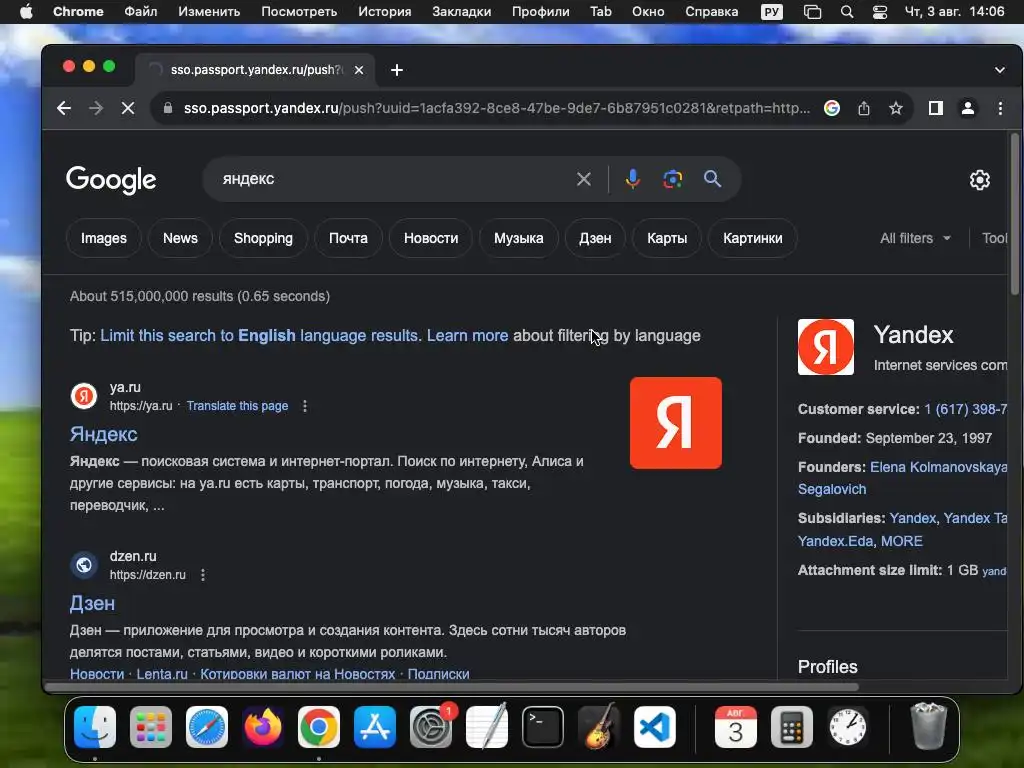Click the Яндекс result title
Image resolution: width=1024 pixels, height=768 pixels.
[x=104, y=434]
